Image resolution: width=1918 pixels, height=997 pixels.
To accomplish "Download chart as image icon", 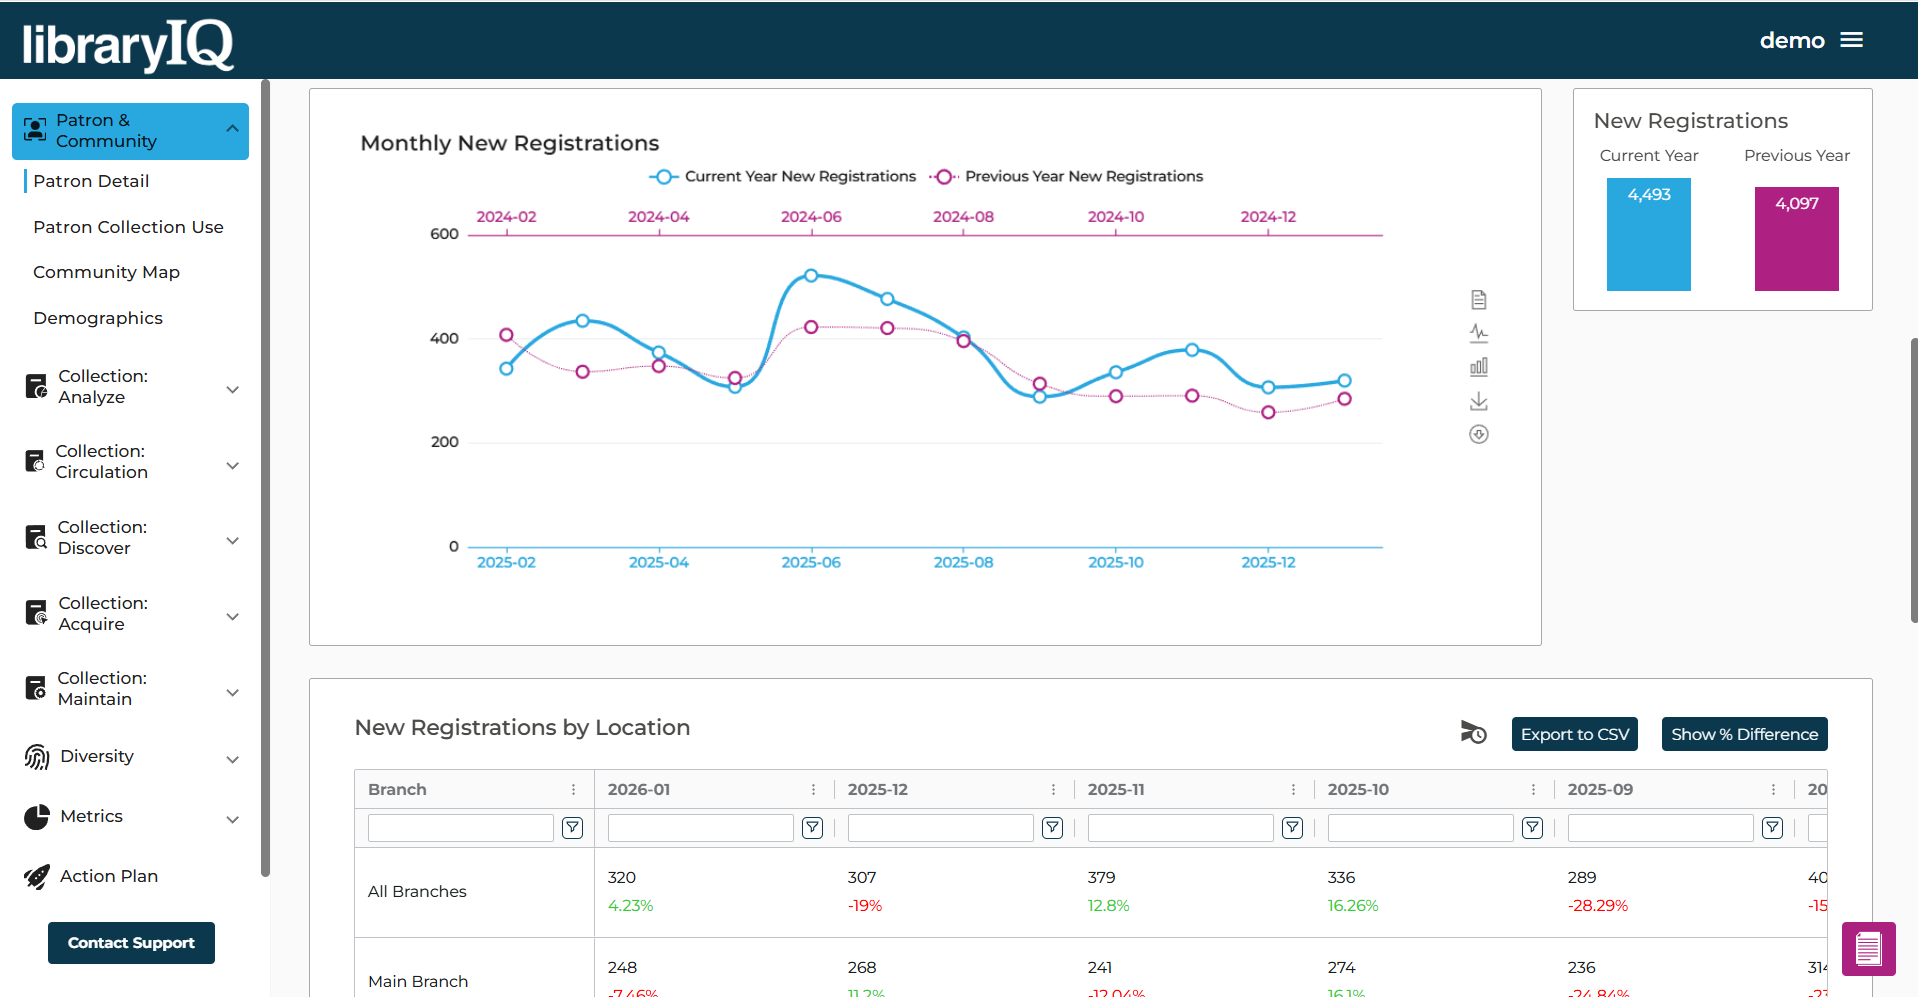I will [x=1479, y=401].
